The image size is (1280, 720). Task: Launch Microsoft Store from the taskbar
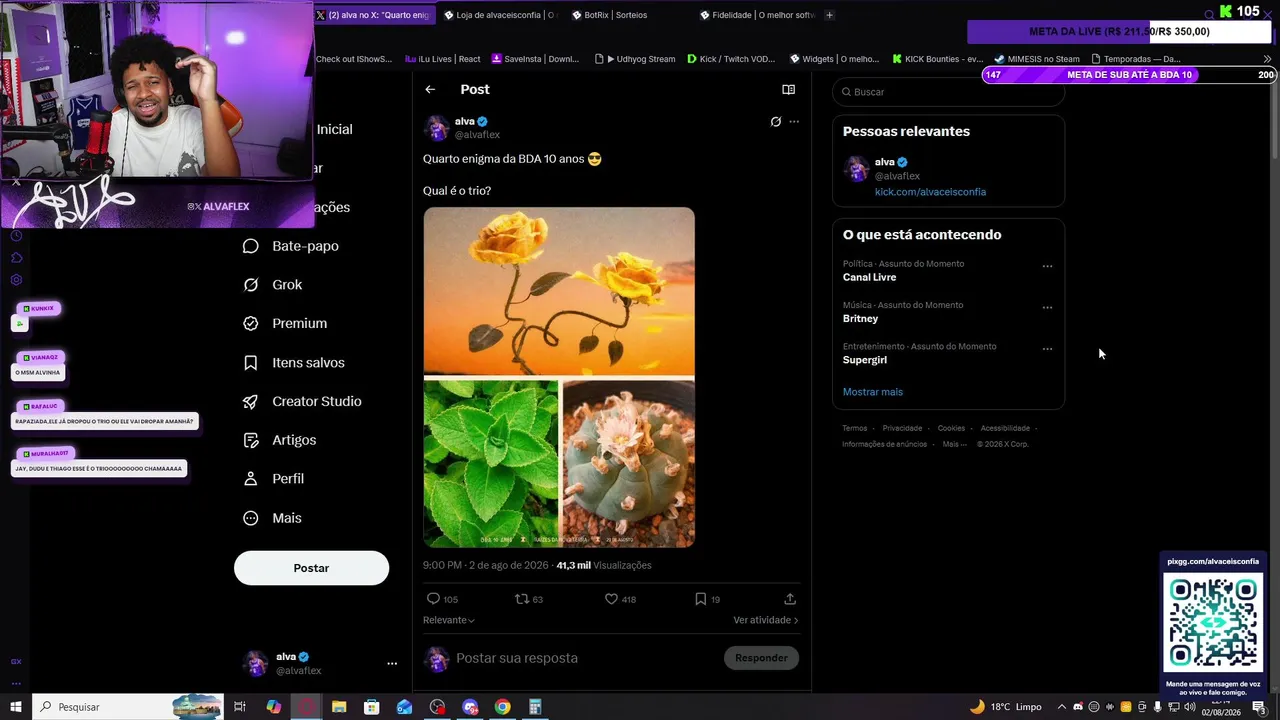(x=371, y=707)
